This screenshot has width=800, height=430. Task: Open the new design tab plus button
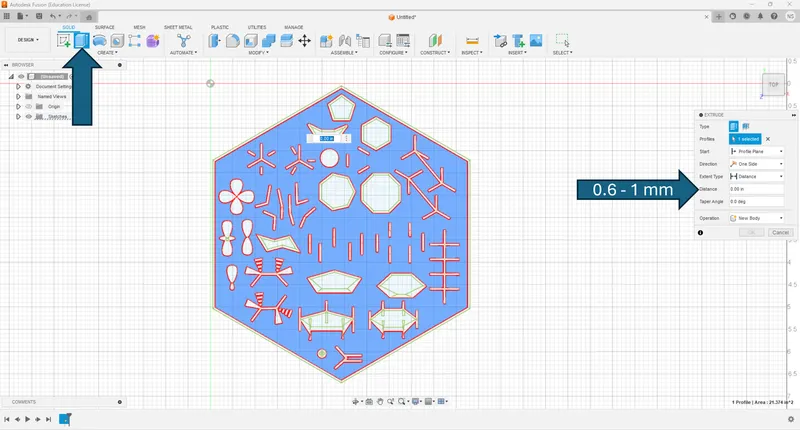pyautogui.click(x=718, y=17)
